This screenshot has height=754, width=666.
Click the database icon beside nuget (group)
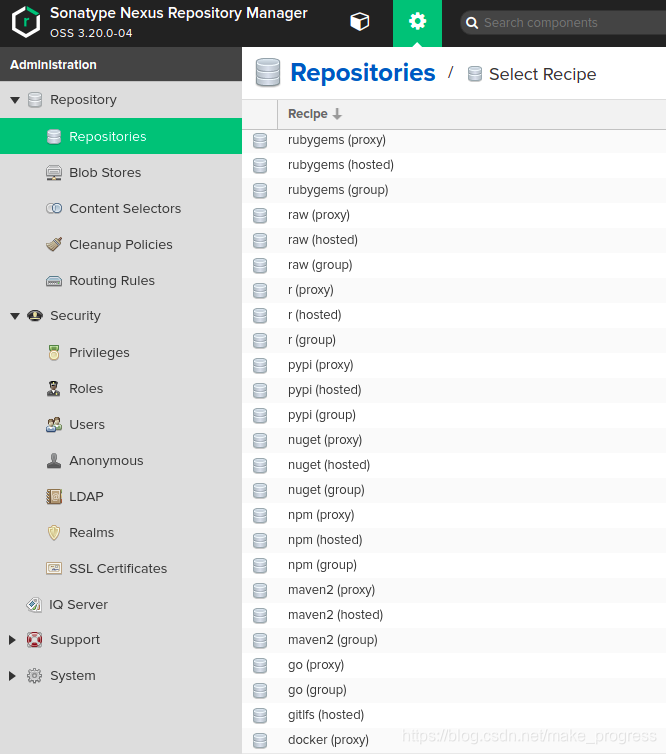coord(260,490)
